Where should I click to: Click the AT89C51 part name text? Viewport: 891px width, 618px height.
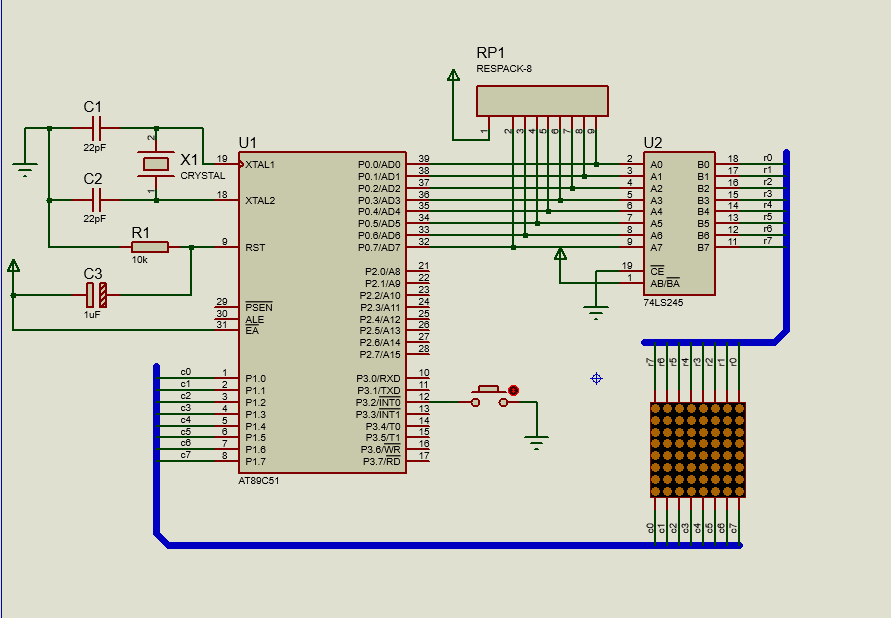259,481
